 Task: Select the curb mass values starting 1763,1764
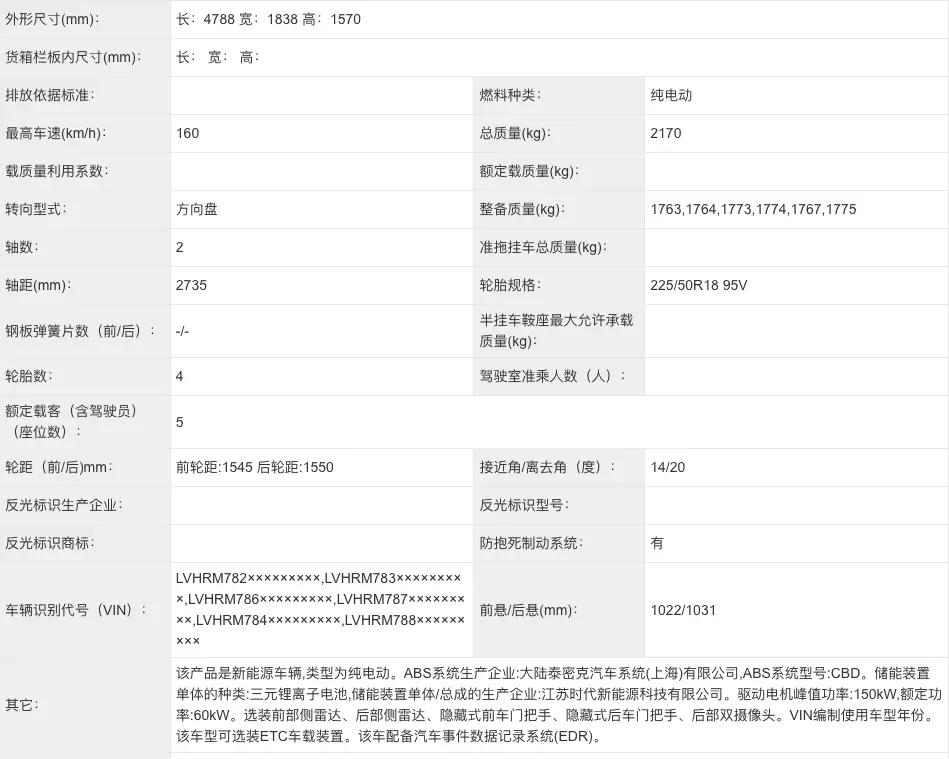pos(754,209)
